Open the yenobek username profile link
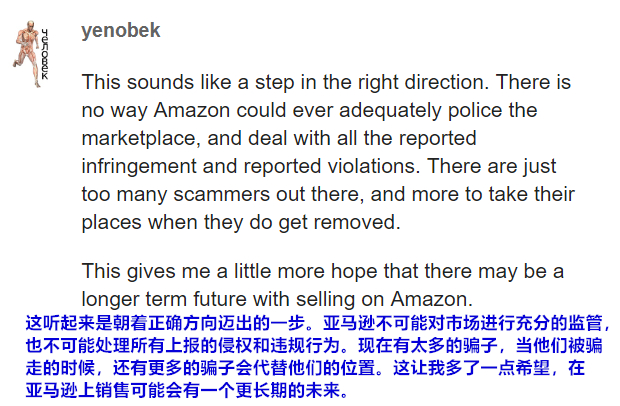Viewport: 620px width, 406px height. coord(121,30)
